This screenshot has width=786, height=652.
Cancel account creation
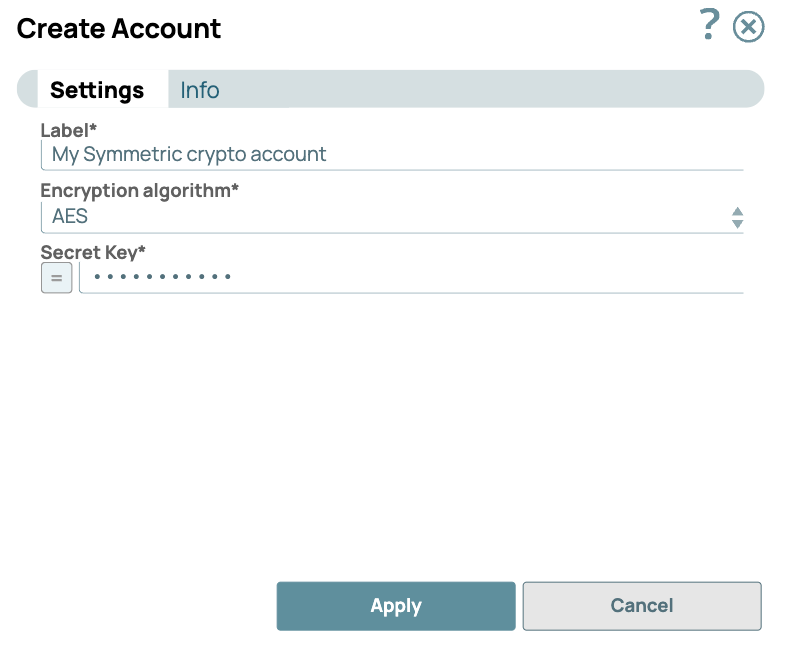[641, 606]
